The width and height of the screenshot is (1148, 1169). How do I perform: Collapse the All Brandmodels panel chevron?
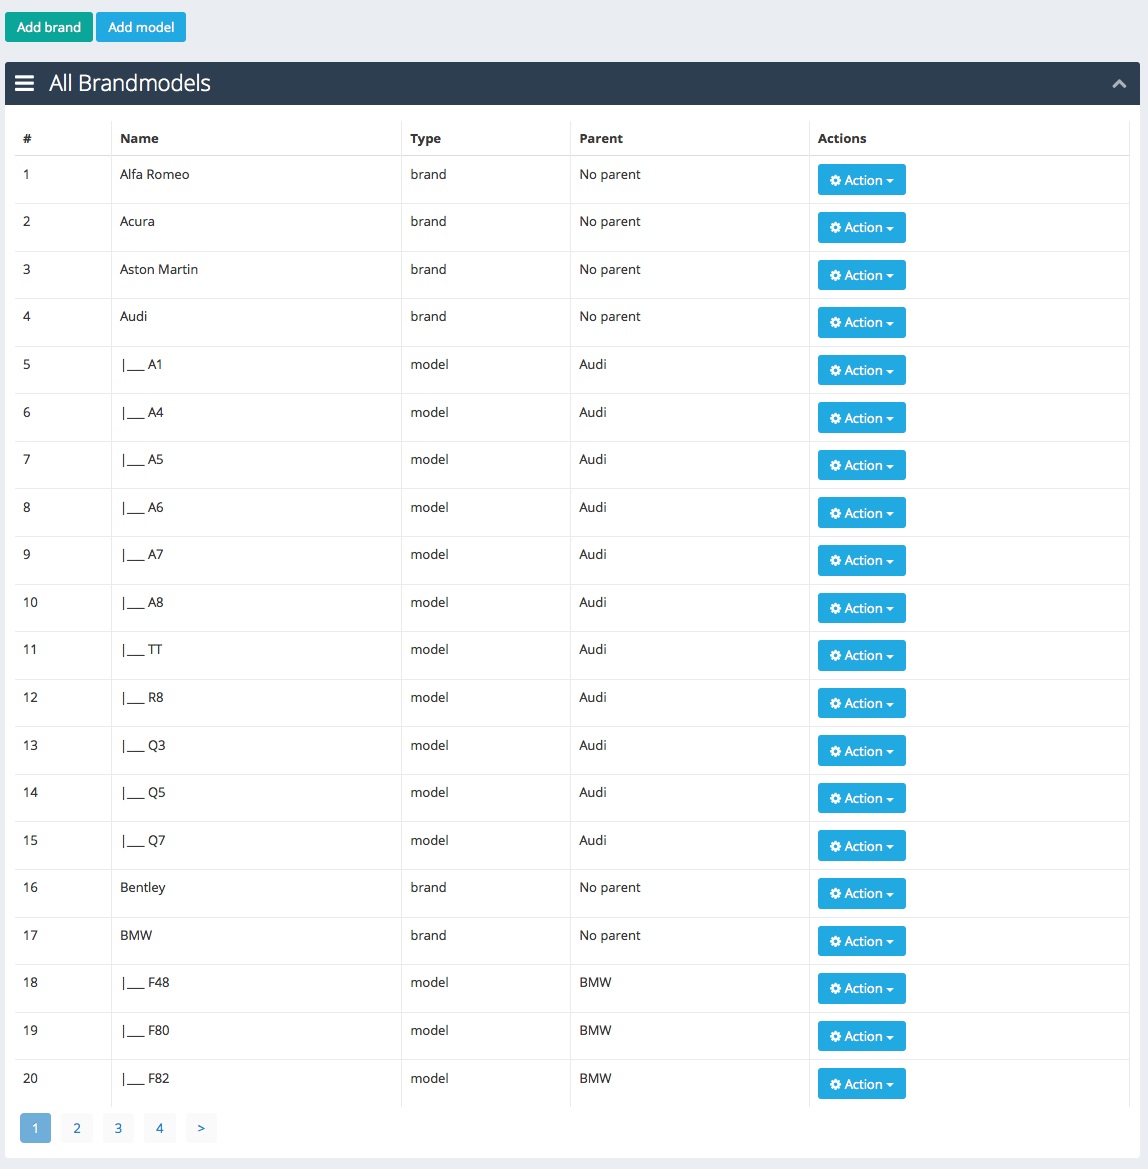(x=1119, y=84)
